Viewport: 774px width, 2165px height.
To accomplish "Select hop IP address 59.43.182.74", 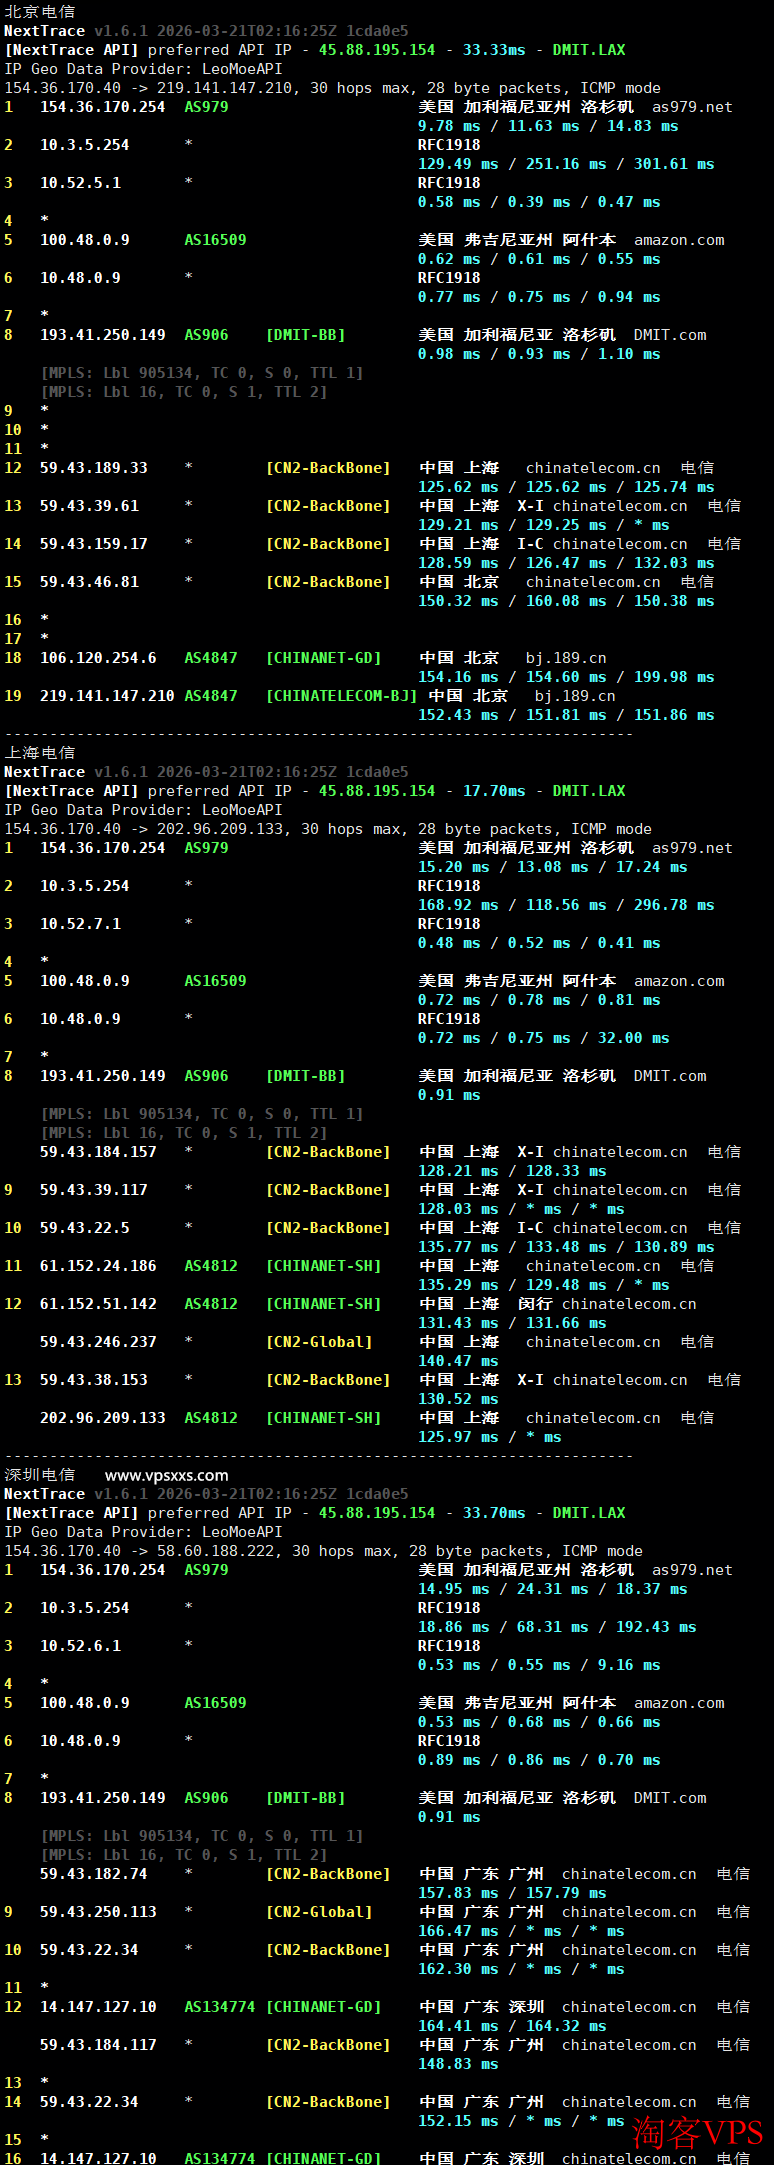I will tap(93, 1874).
